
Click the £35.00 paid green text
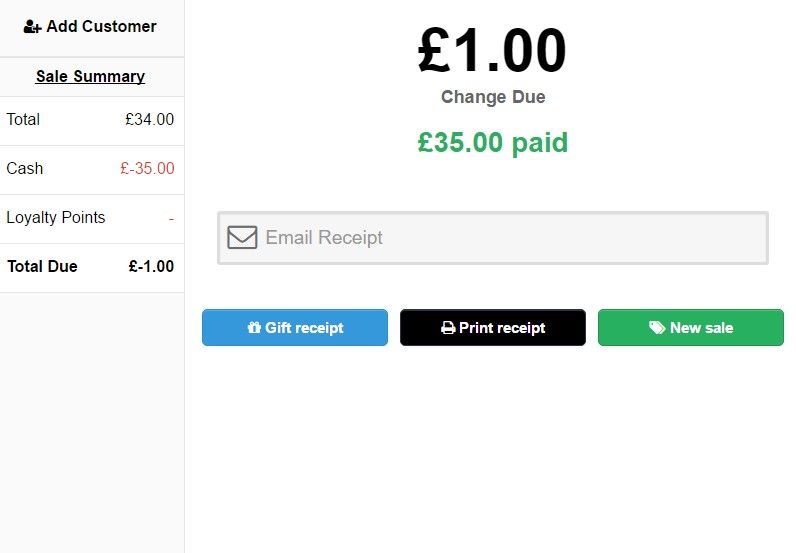coord(492,142)
